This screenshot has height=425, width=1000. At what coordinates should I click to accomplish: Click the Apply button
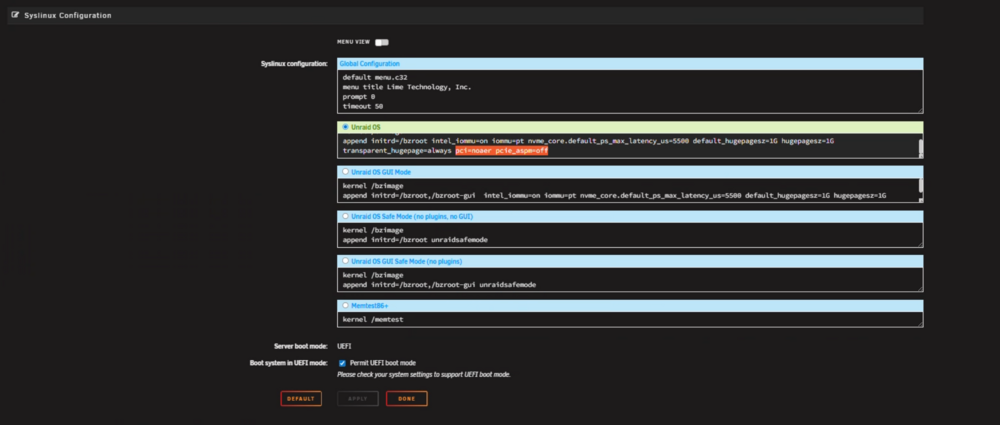click(x=358, y=399)
